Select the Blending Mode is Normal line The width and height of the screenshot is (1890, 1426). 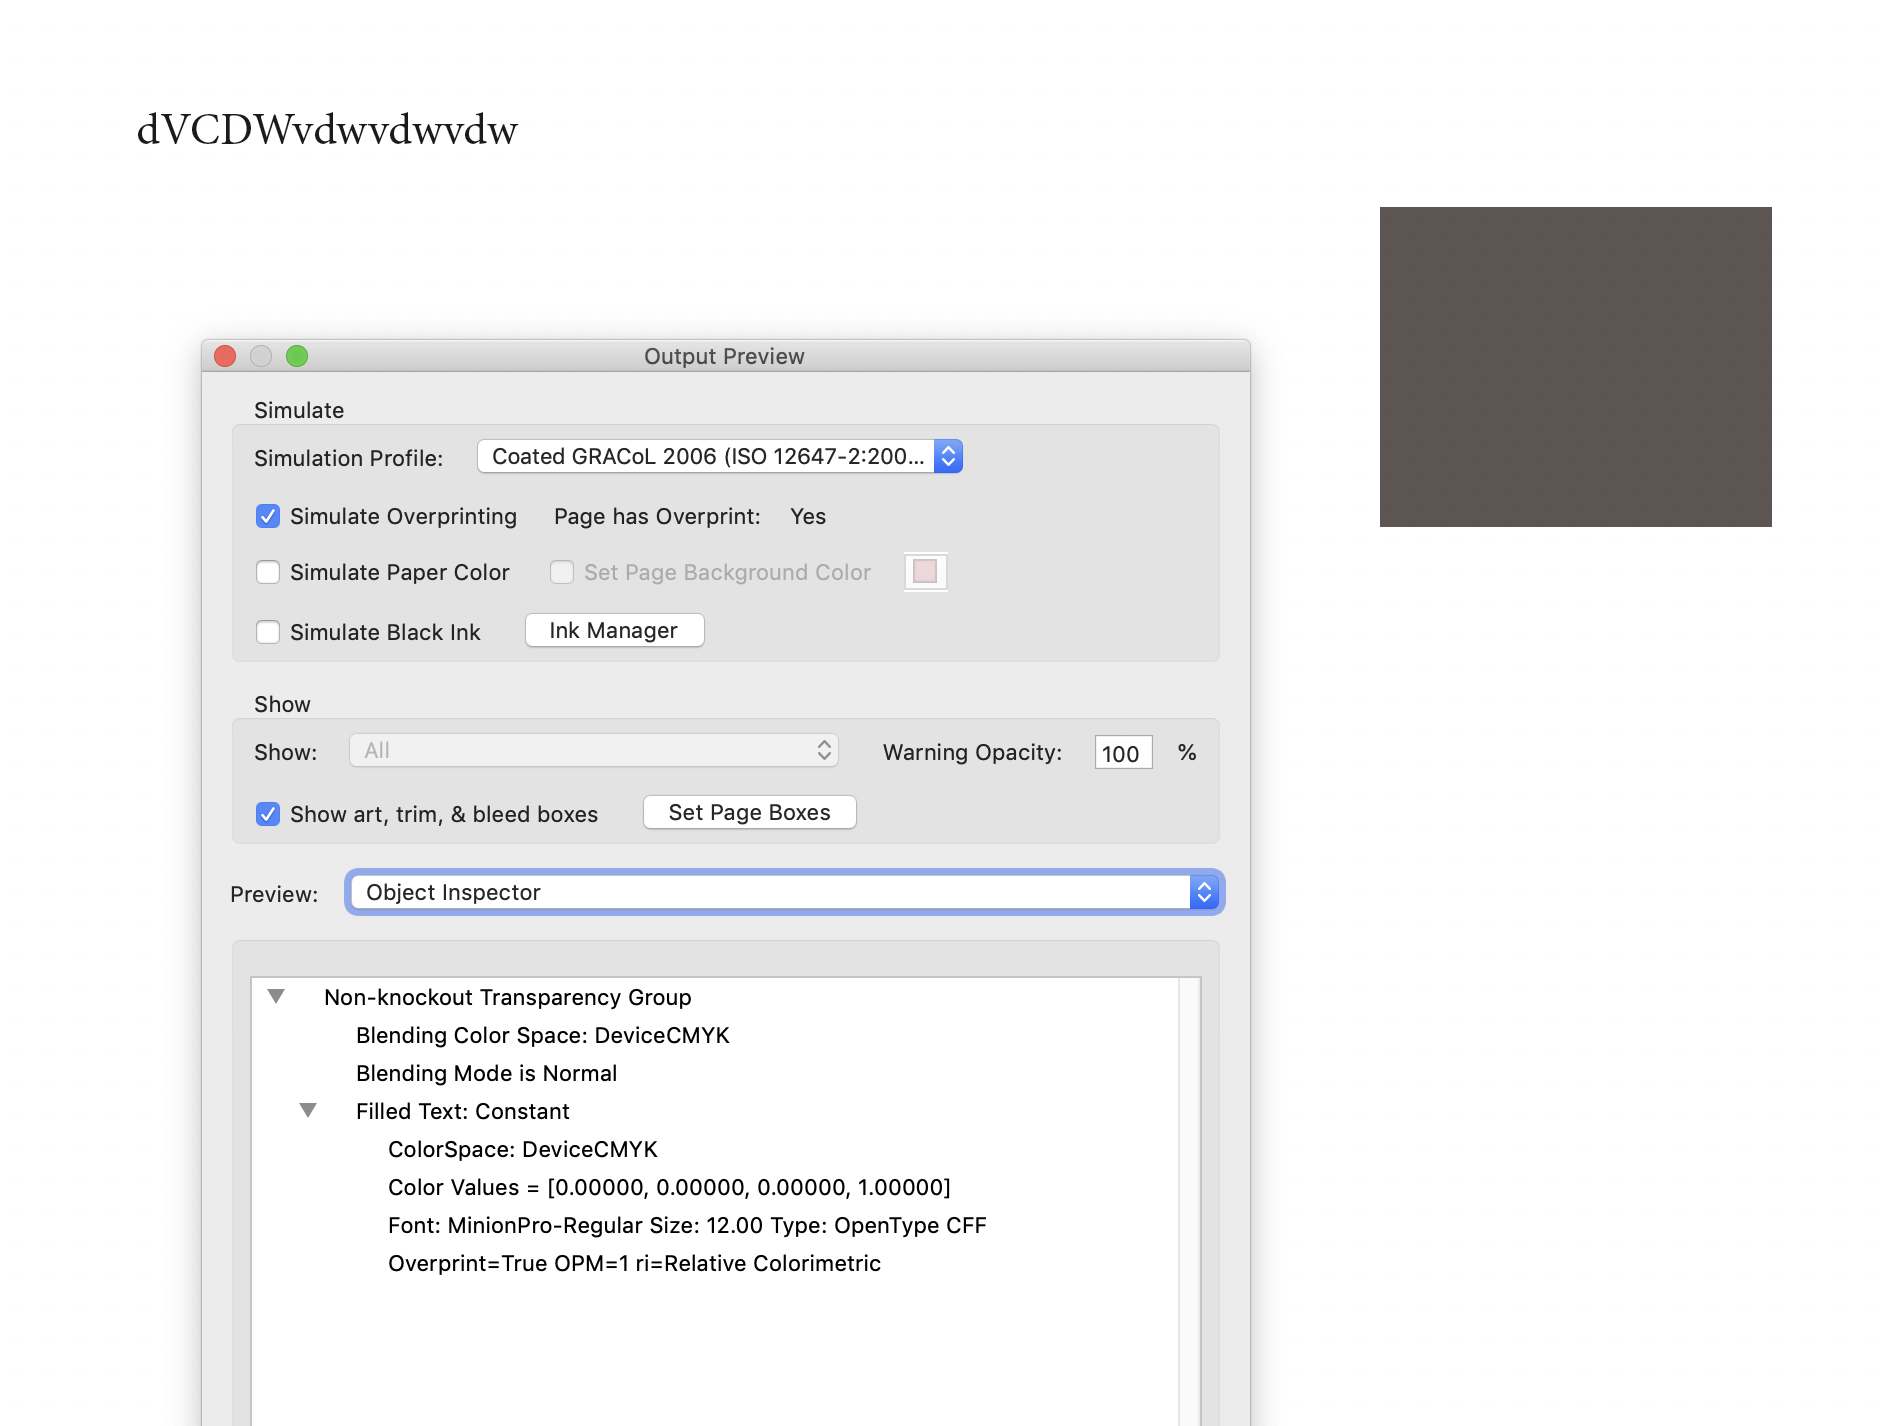(x=486, y=1073)
